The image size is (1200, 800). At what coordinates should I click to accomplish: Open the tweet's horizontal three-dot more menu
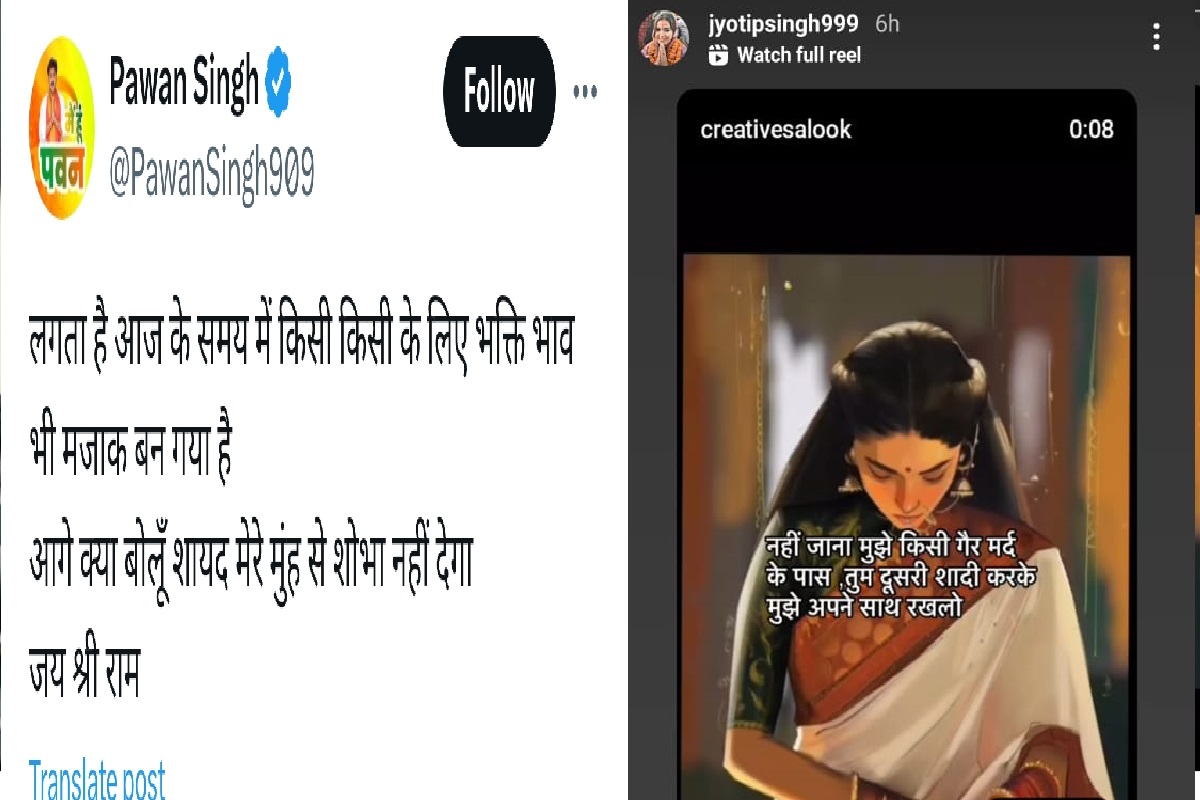(585, 92)
